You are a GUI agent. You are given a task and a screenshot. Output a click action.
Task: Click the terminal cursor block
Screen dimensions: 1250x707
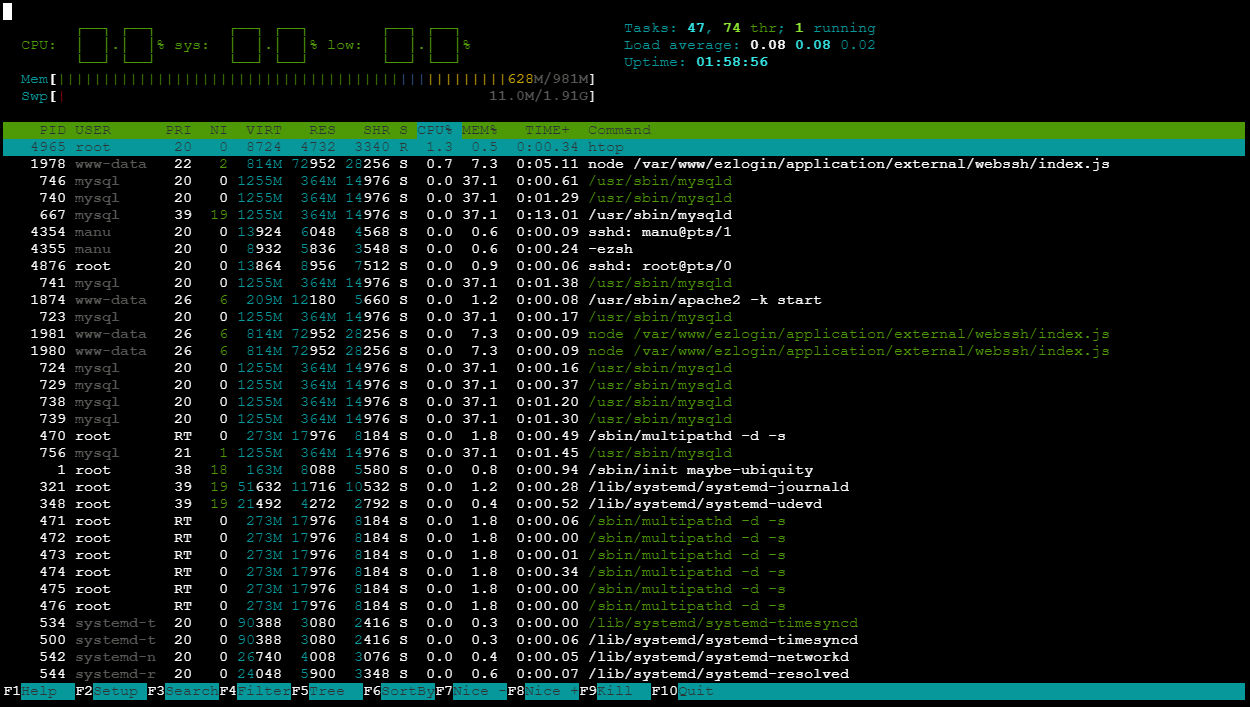pyautogui.click(x=7, y=11)
